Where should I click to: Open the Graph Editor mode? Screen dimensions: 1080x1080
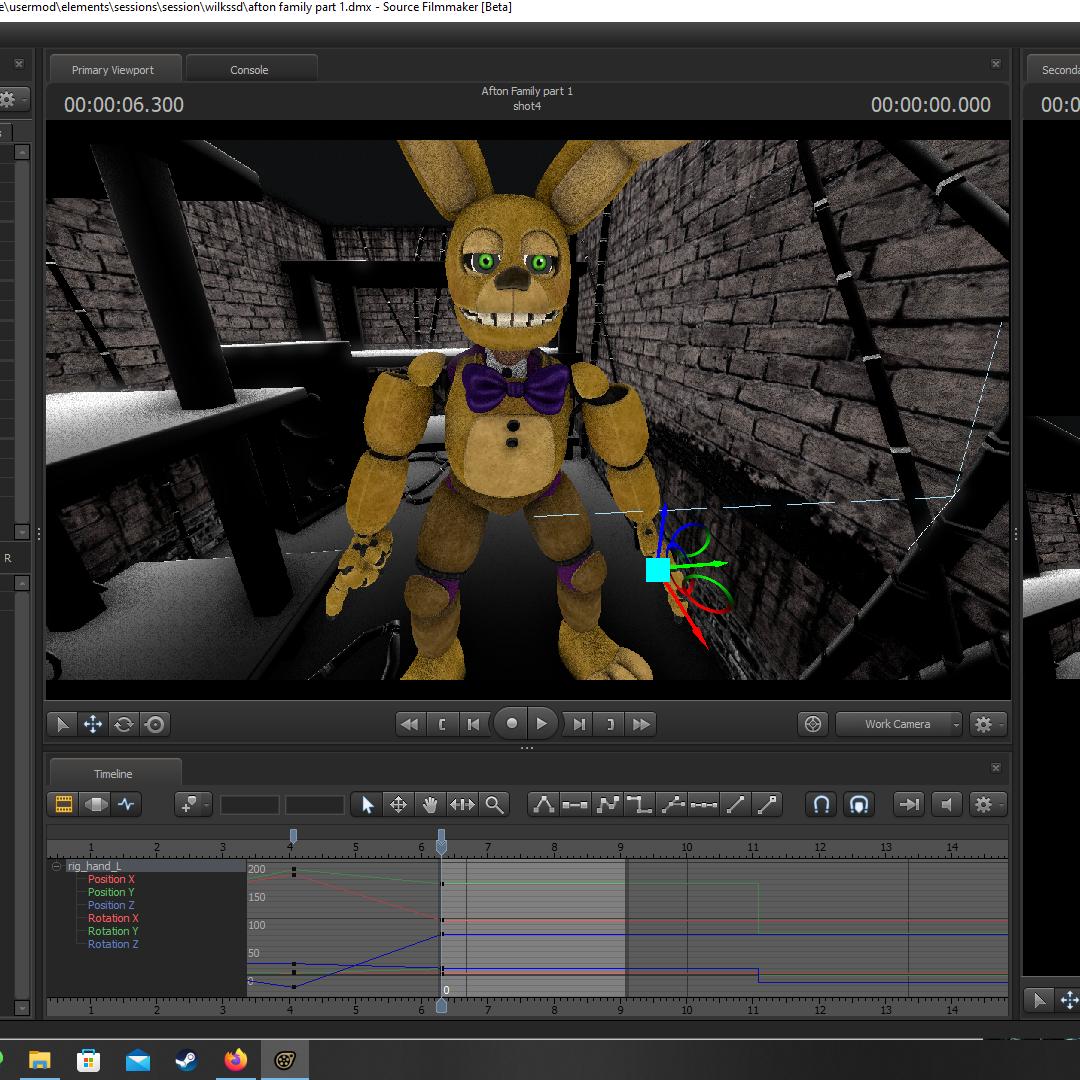coord(126,804)
